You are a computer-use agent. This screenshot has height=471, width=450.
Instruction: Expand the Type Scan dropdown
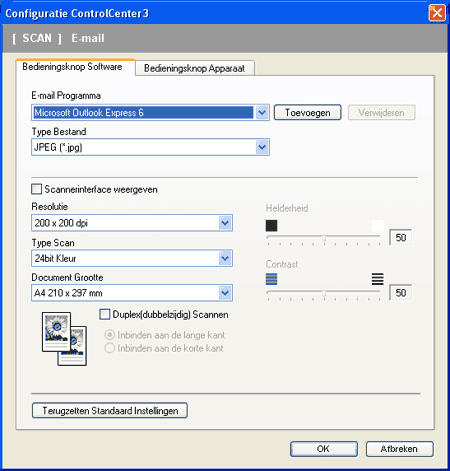pos(225,258)
